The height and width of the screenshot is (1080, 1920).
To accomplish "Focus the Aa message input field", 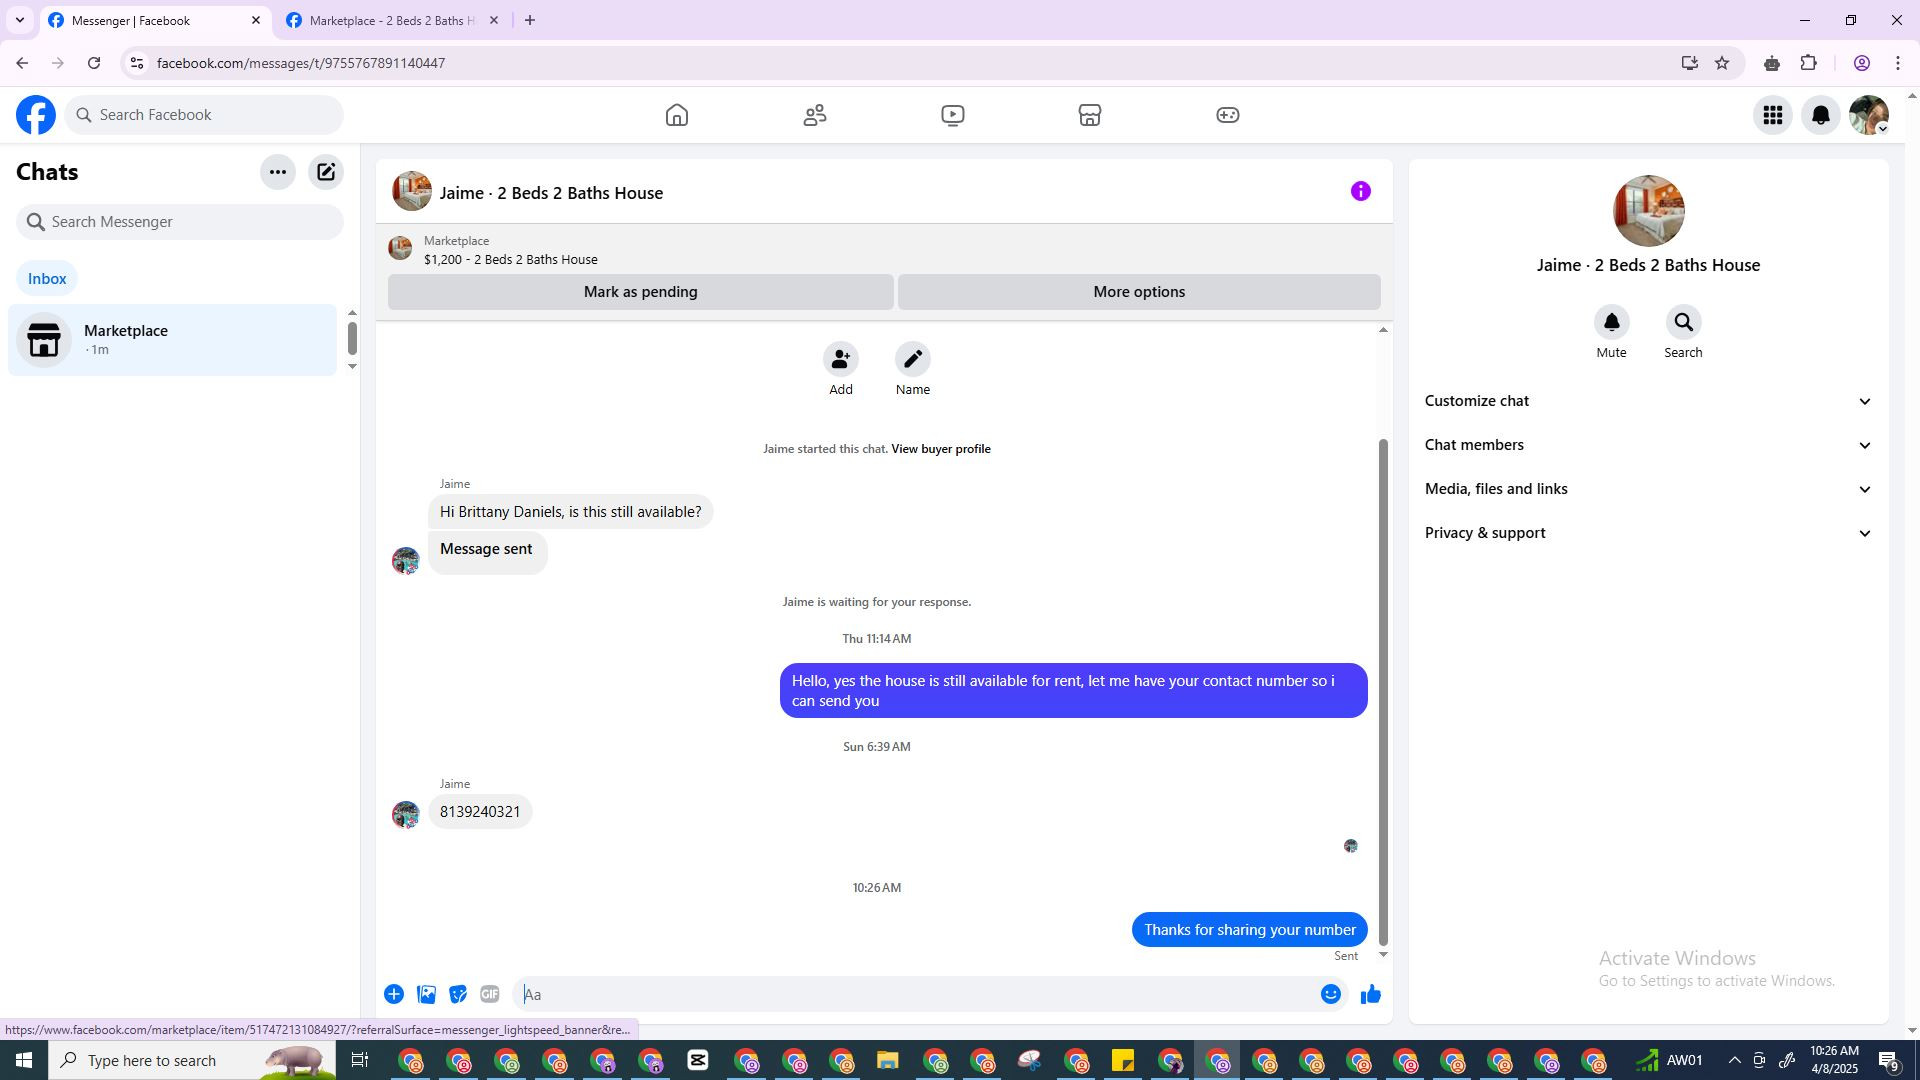I will (x=915, y=994).
